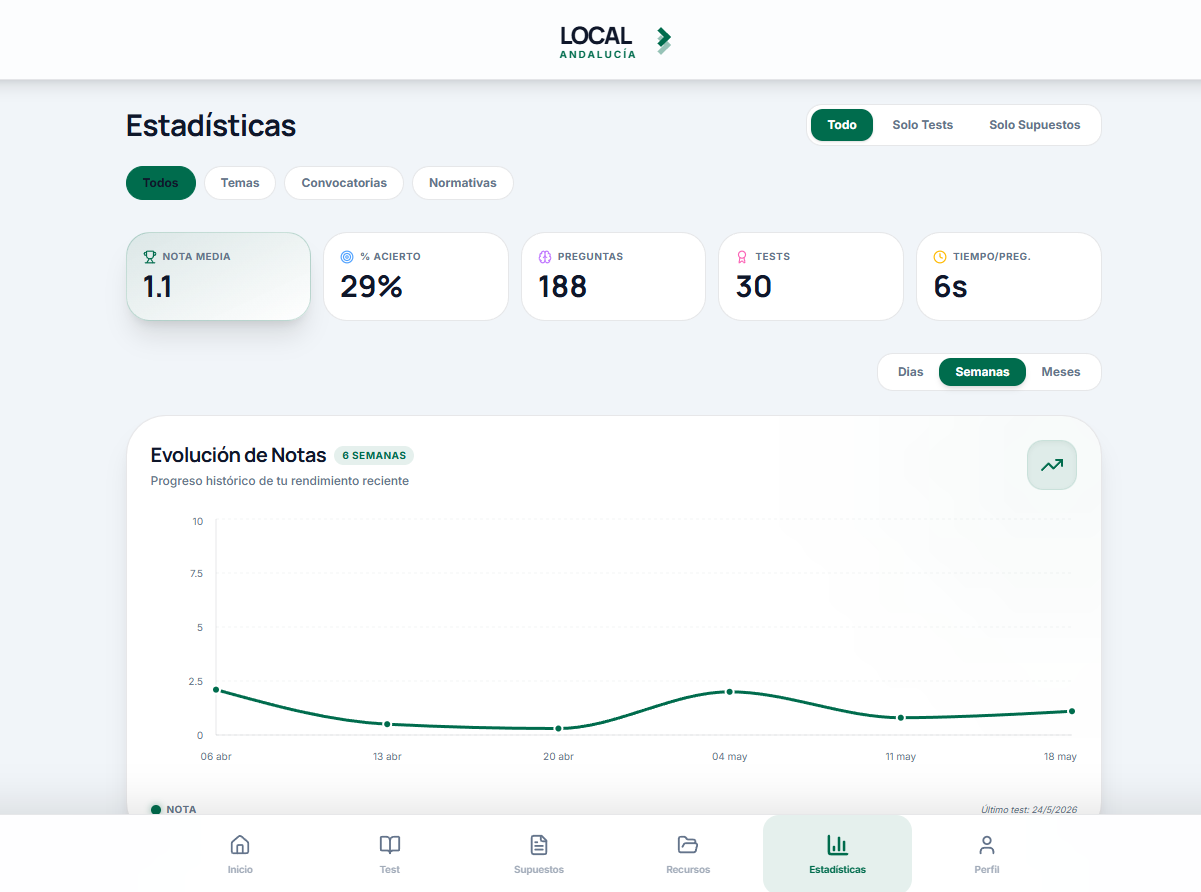
Task: Click the Perfil user icon
Action: pyautogui.click(x=987, y=845)
